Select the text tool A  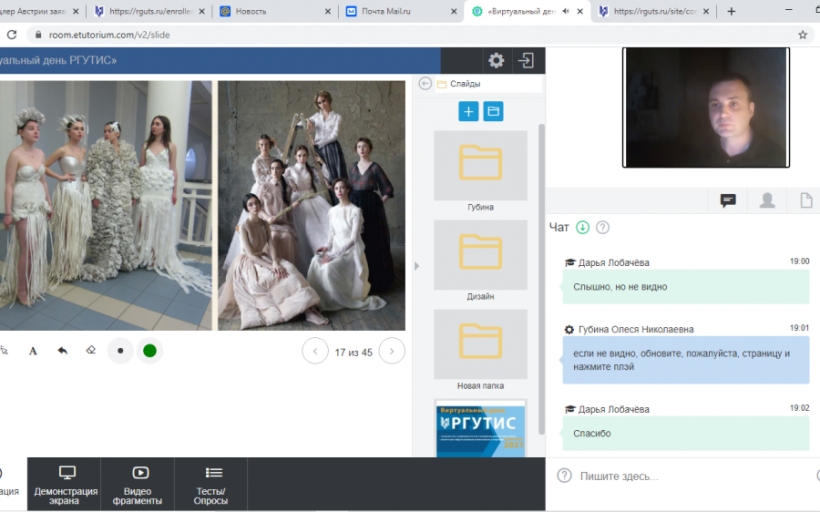[33, 351]
